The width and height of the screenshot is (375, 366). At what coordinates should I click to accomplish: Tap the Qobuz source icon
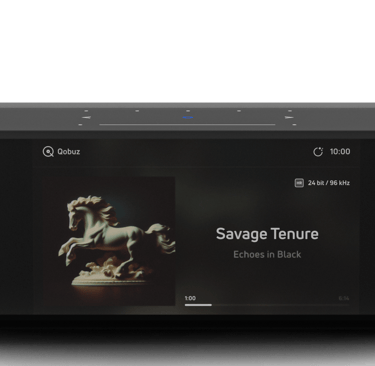click(48, 152)
